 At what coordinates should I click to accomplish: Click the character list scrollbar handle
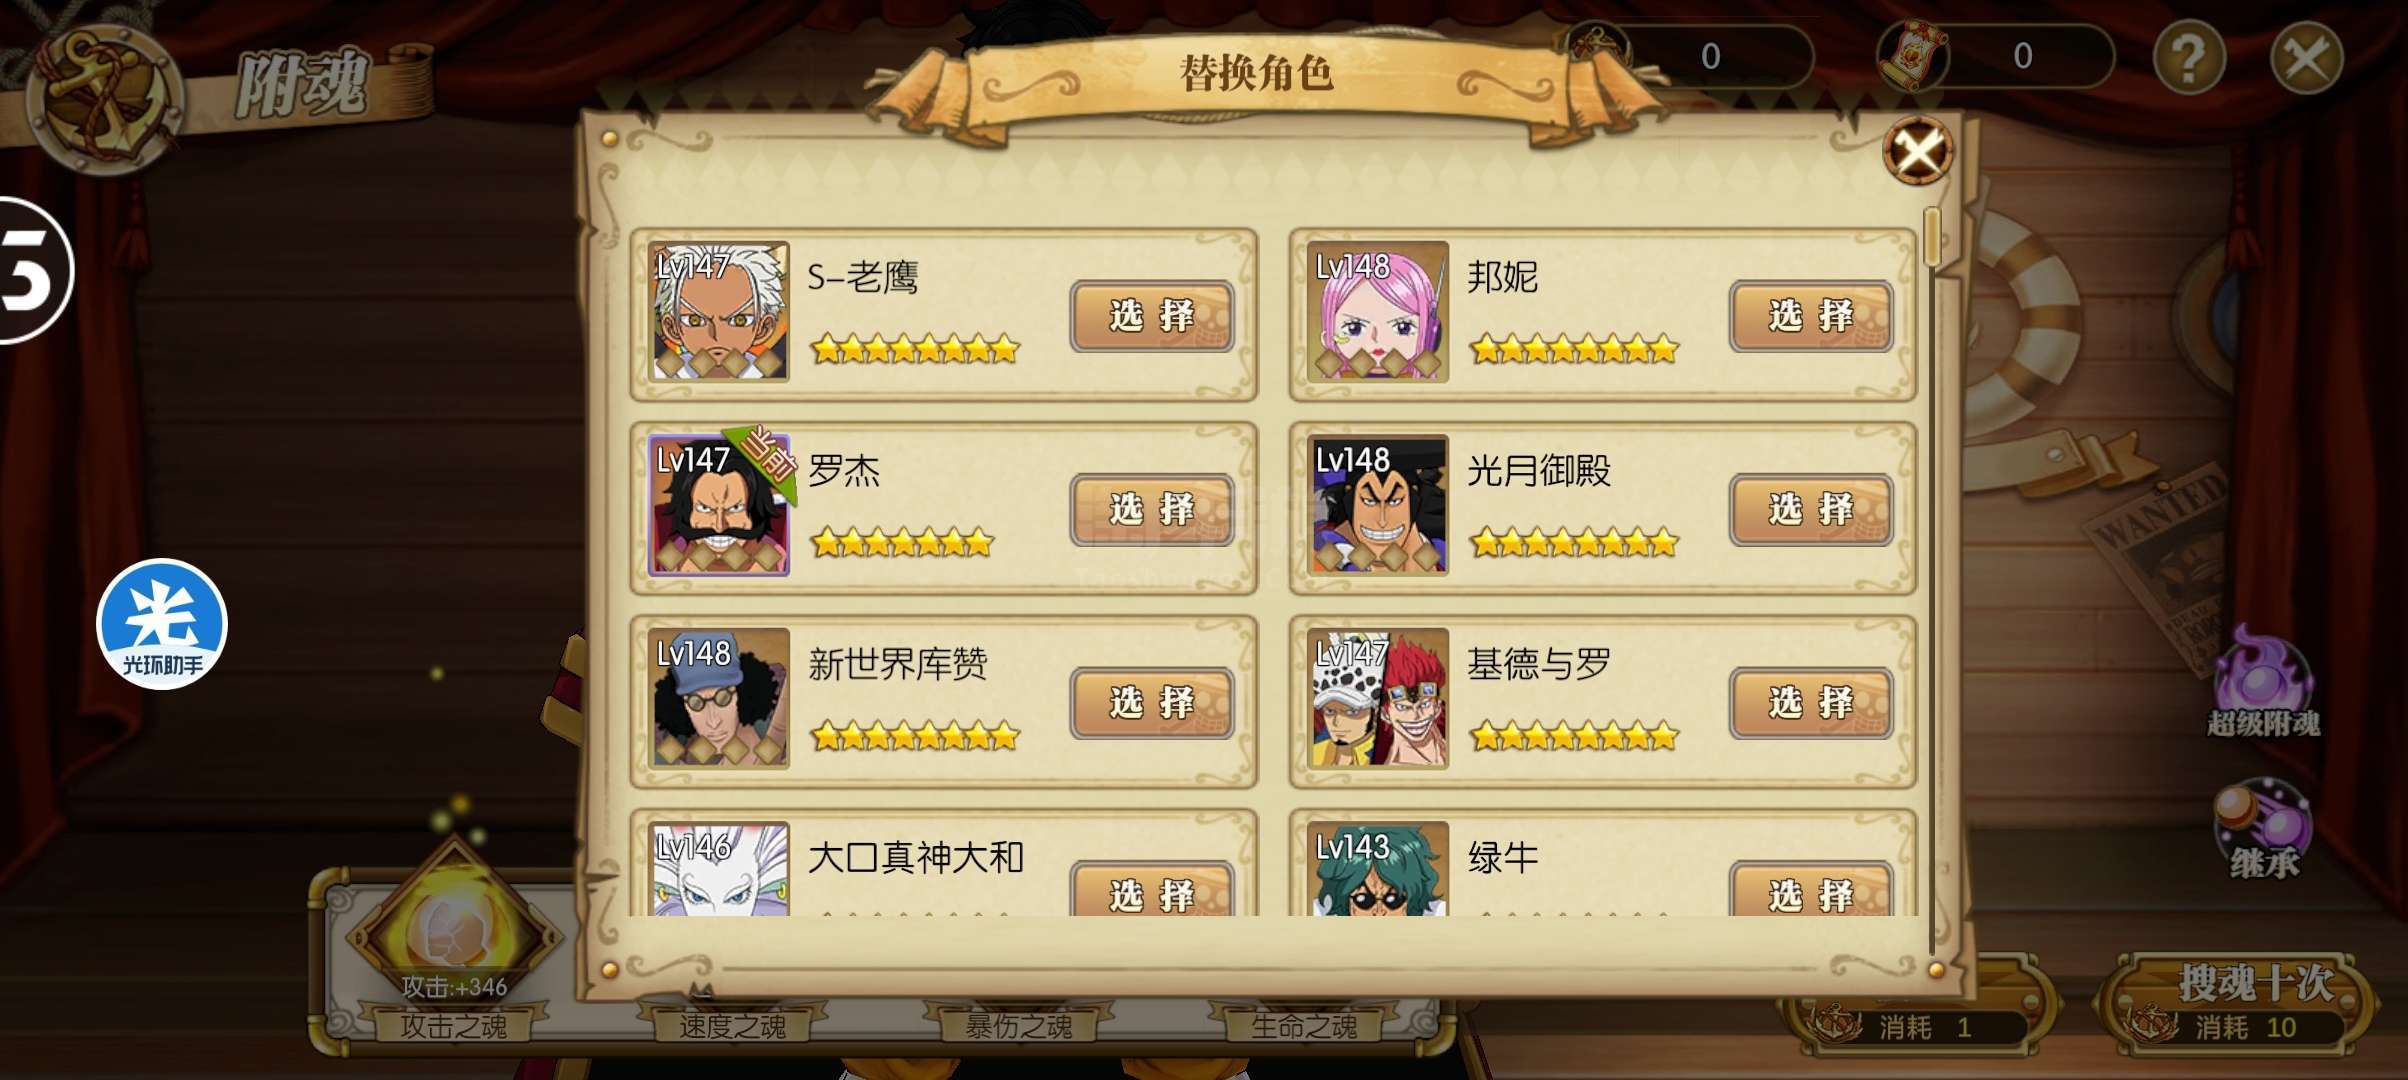click(x=1931, y=237)
